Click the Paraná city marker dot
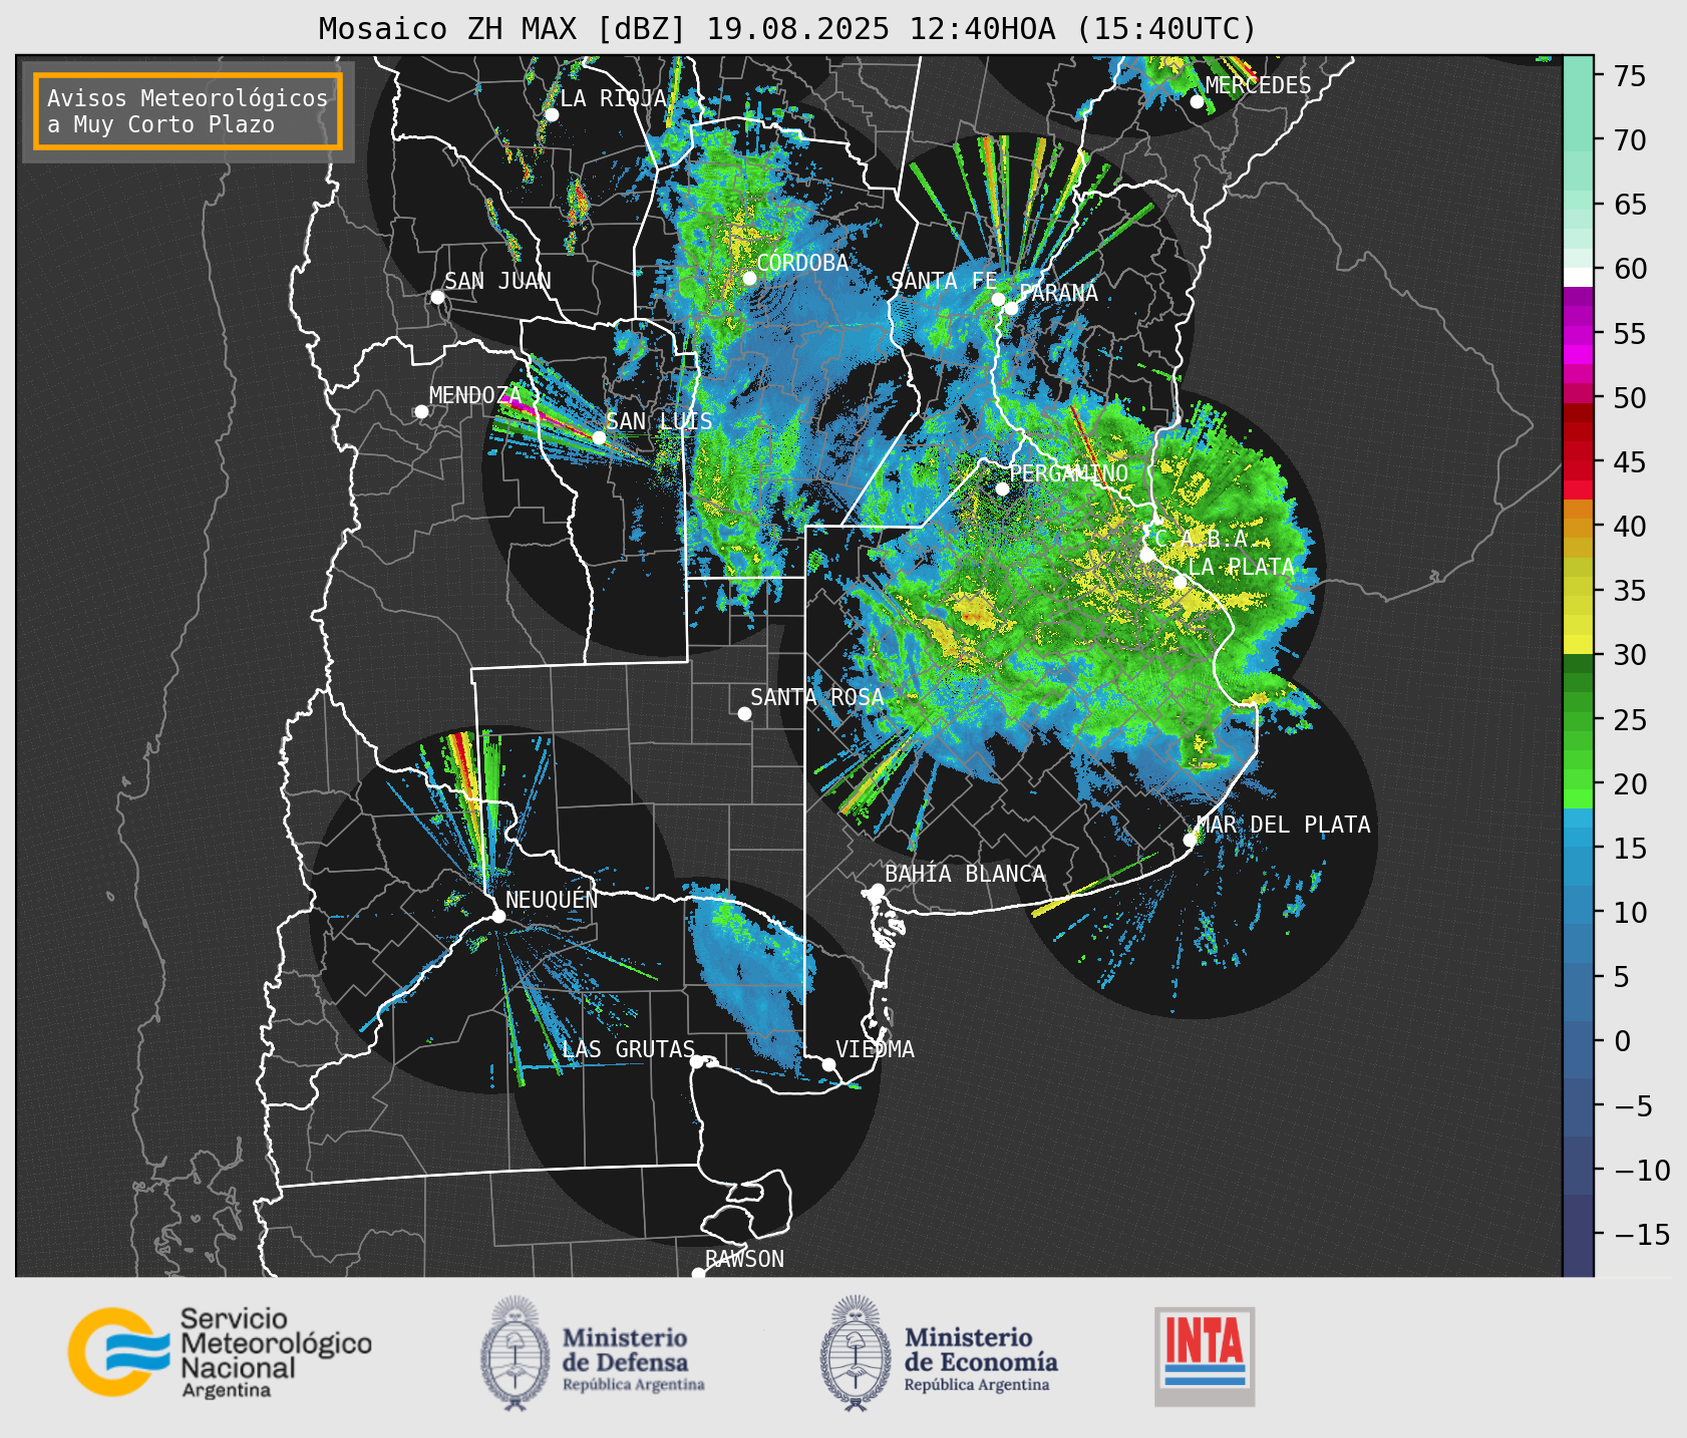Screen dimensions: 1687x1438 (x=1012, y=308)
